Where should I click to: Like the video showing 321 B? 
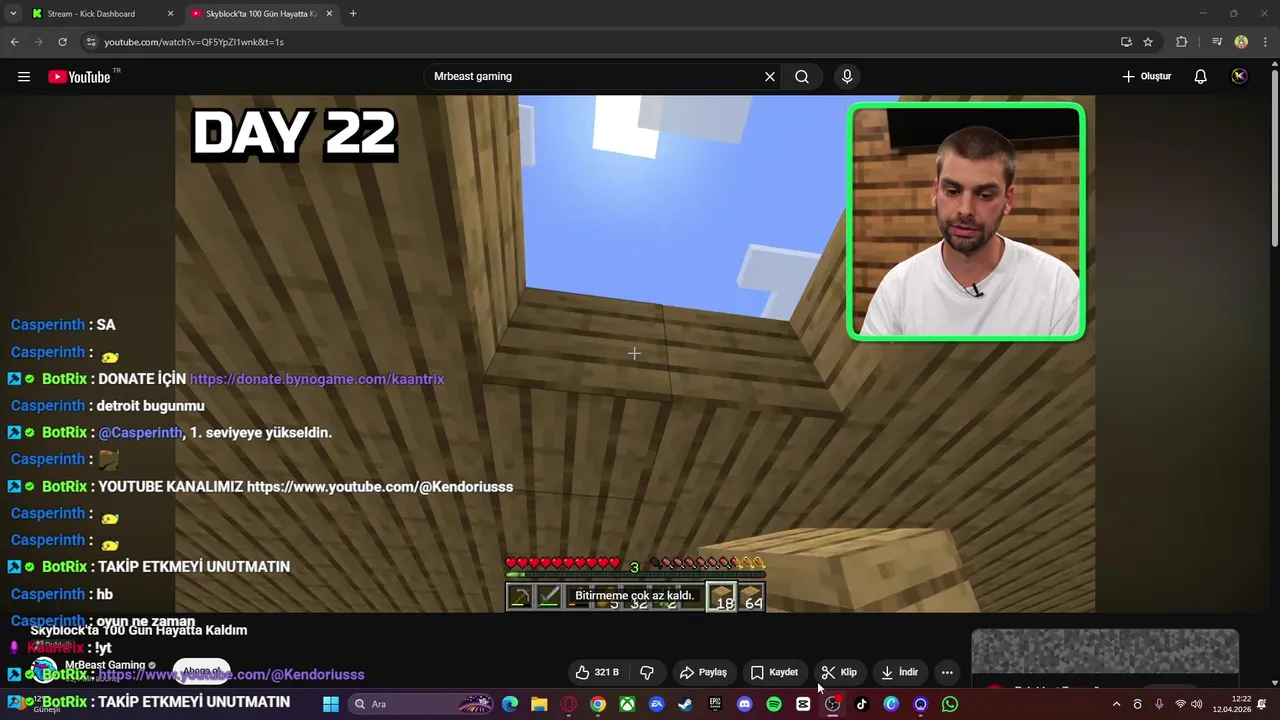(597, 672)
